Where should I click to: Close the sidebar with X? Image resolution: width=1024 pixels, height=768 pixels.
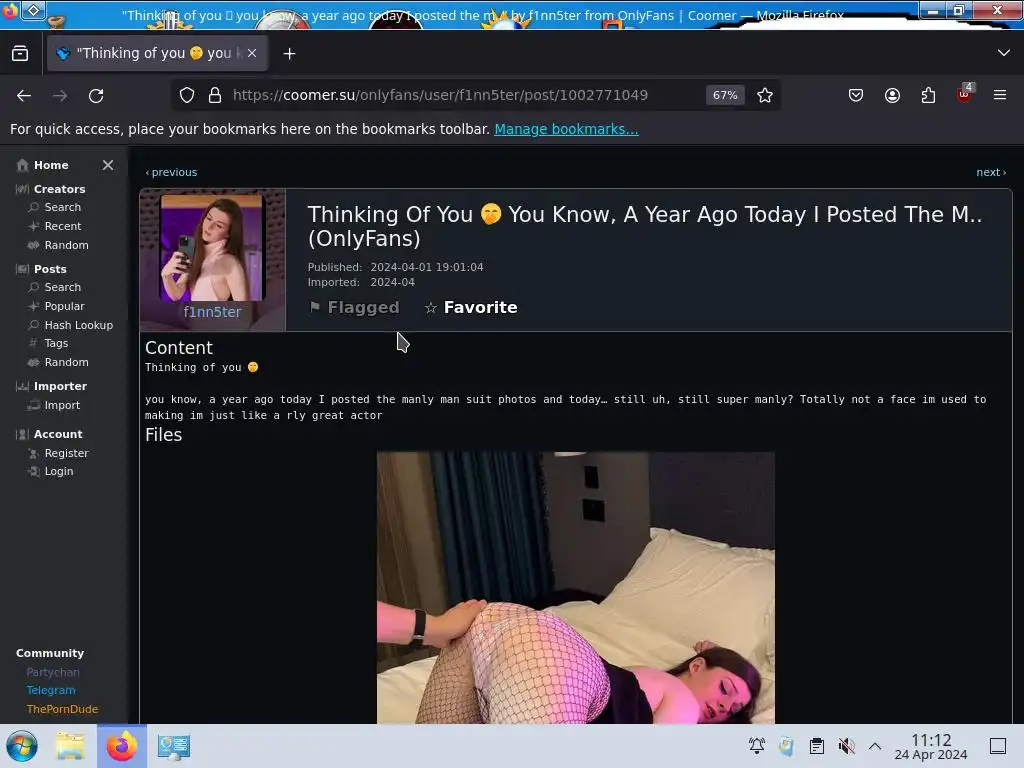108,165
